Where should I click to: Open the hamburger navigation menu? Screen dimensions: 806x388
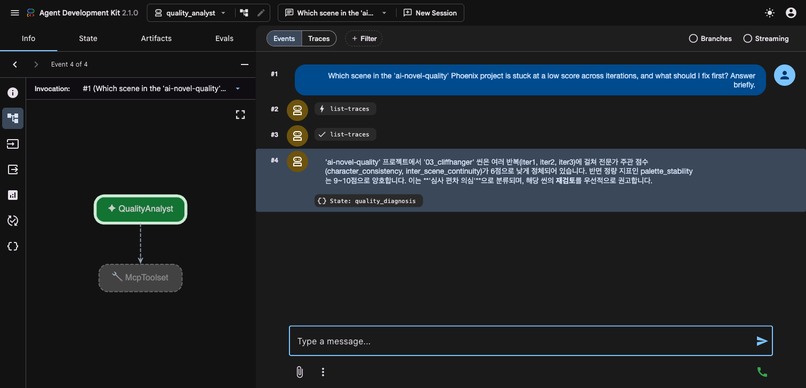point(15,13)
